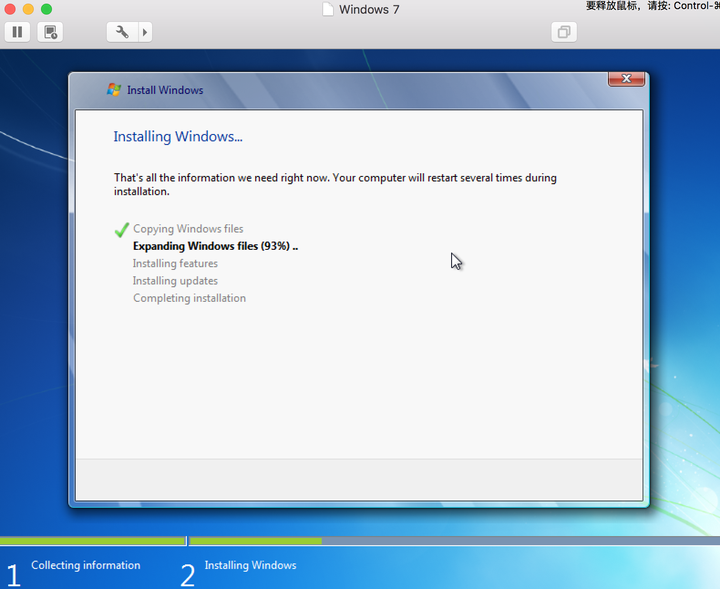This screenshot has height=589, width=720.
Task: Click the overlapping windows view icon
Action: [x=564, y=32]
